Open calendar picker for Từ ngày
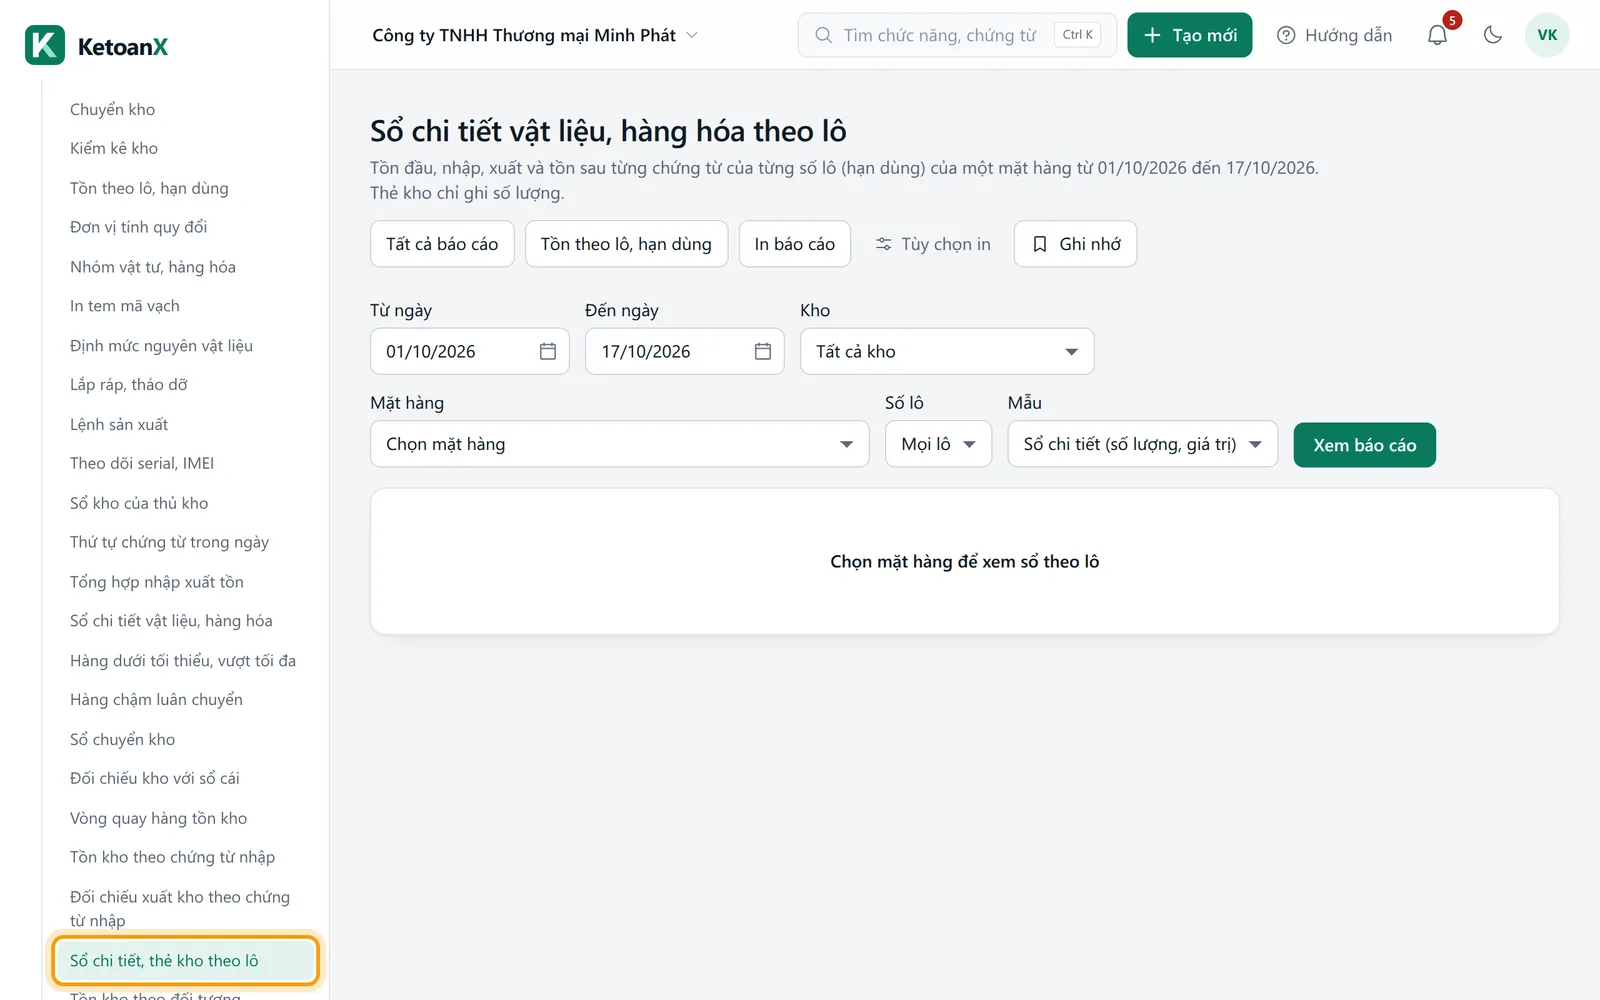The height and width of the screenshot is (1000, 1600). [548, 351]
